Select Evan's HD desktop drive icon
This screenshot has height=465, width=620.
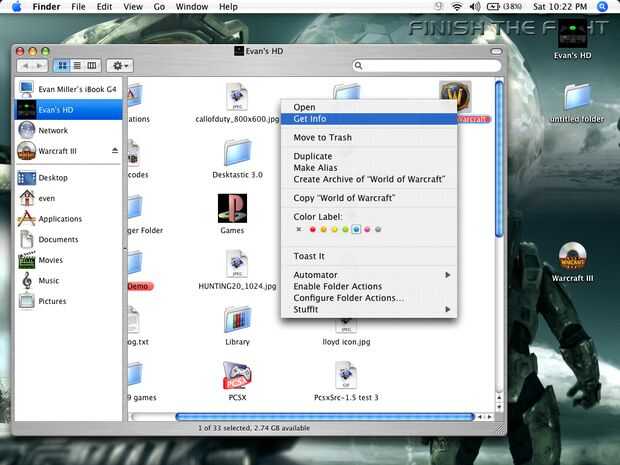572,34
